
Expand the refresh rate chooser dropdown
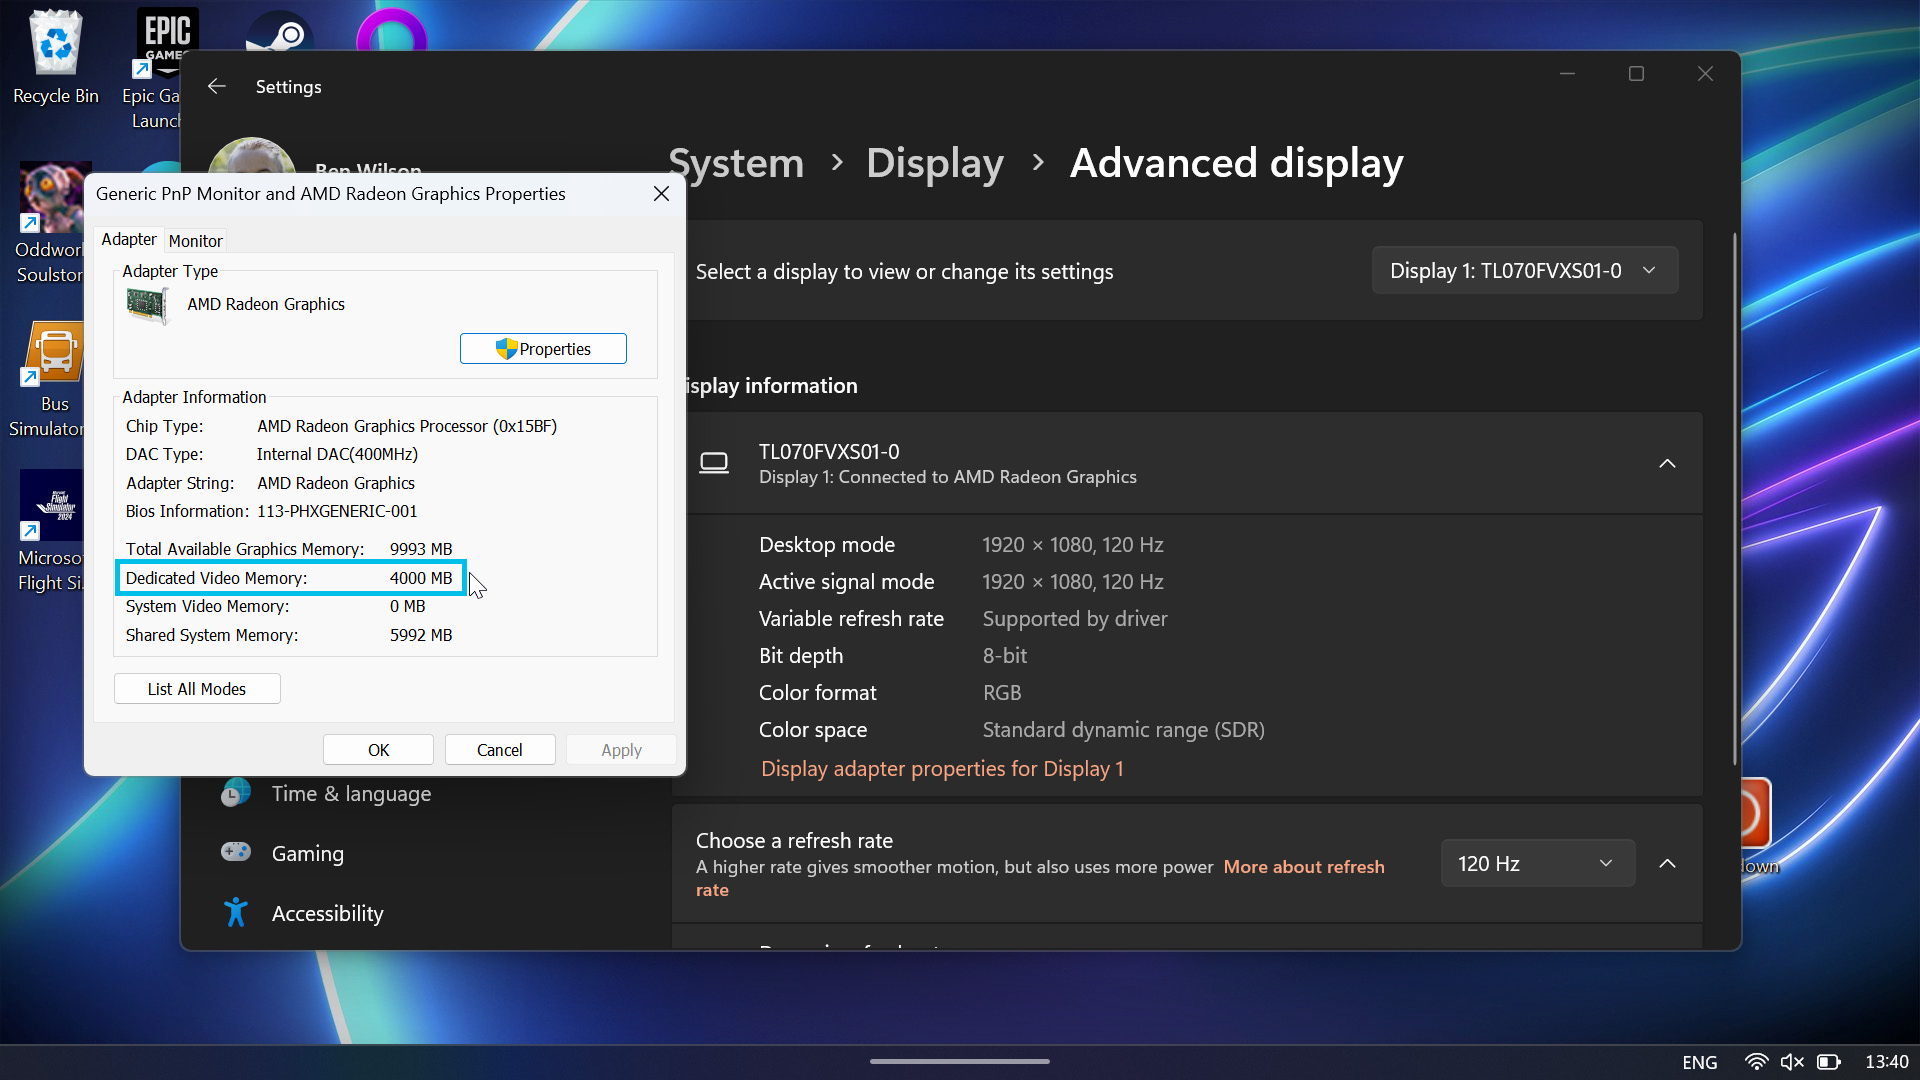pos(1538,862)
